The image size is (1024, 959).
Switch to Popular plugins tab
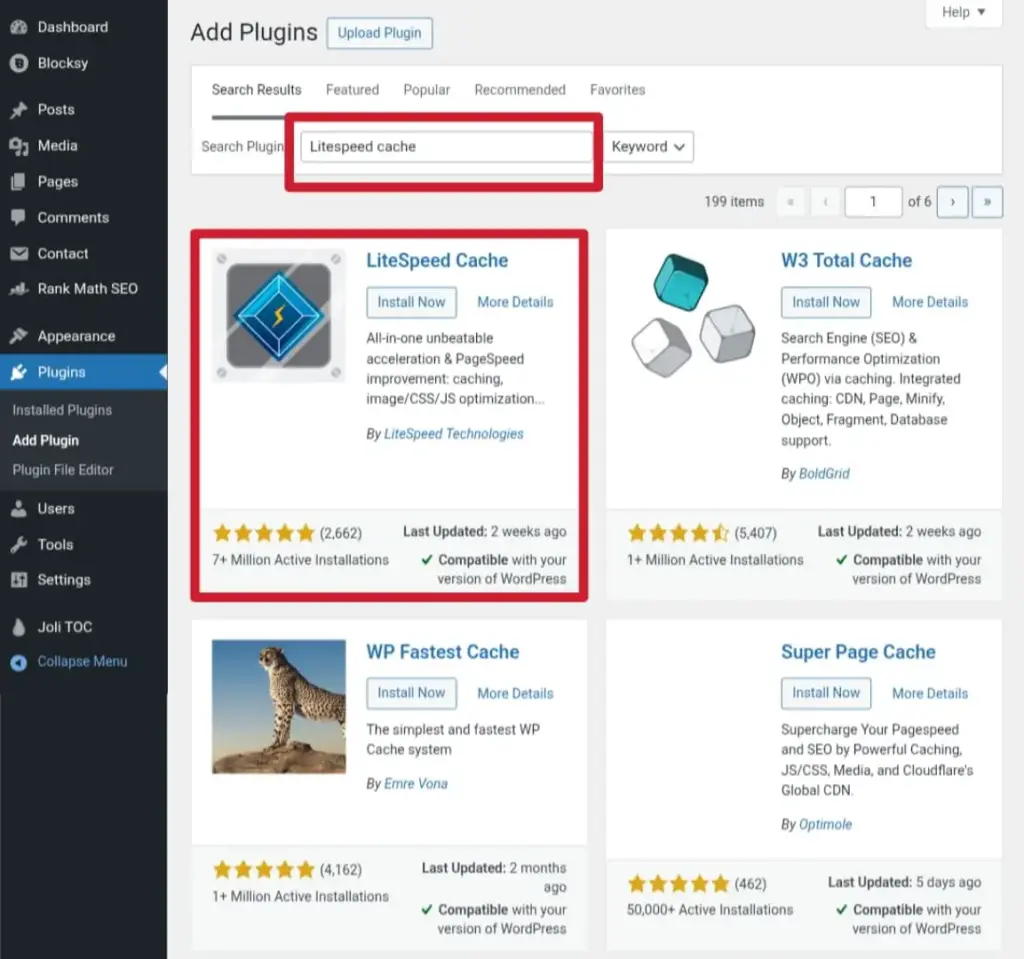tap(426, 90)
